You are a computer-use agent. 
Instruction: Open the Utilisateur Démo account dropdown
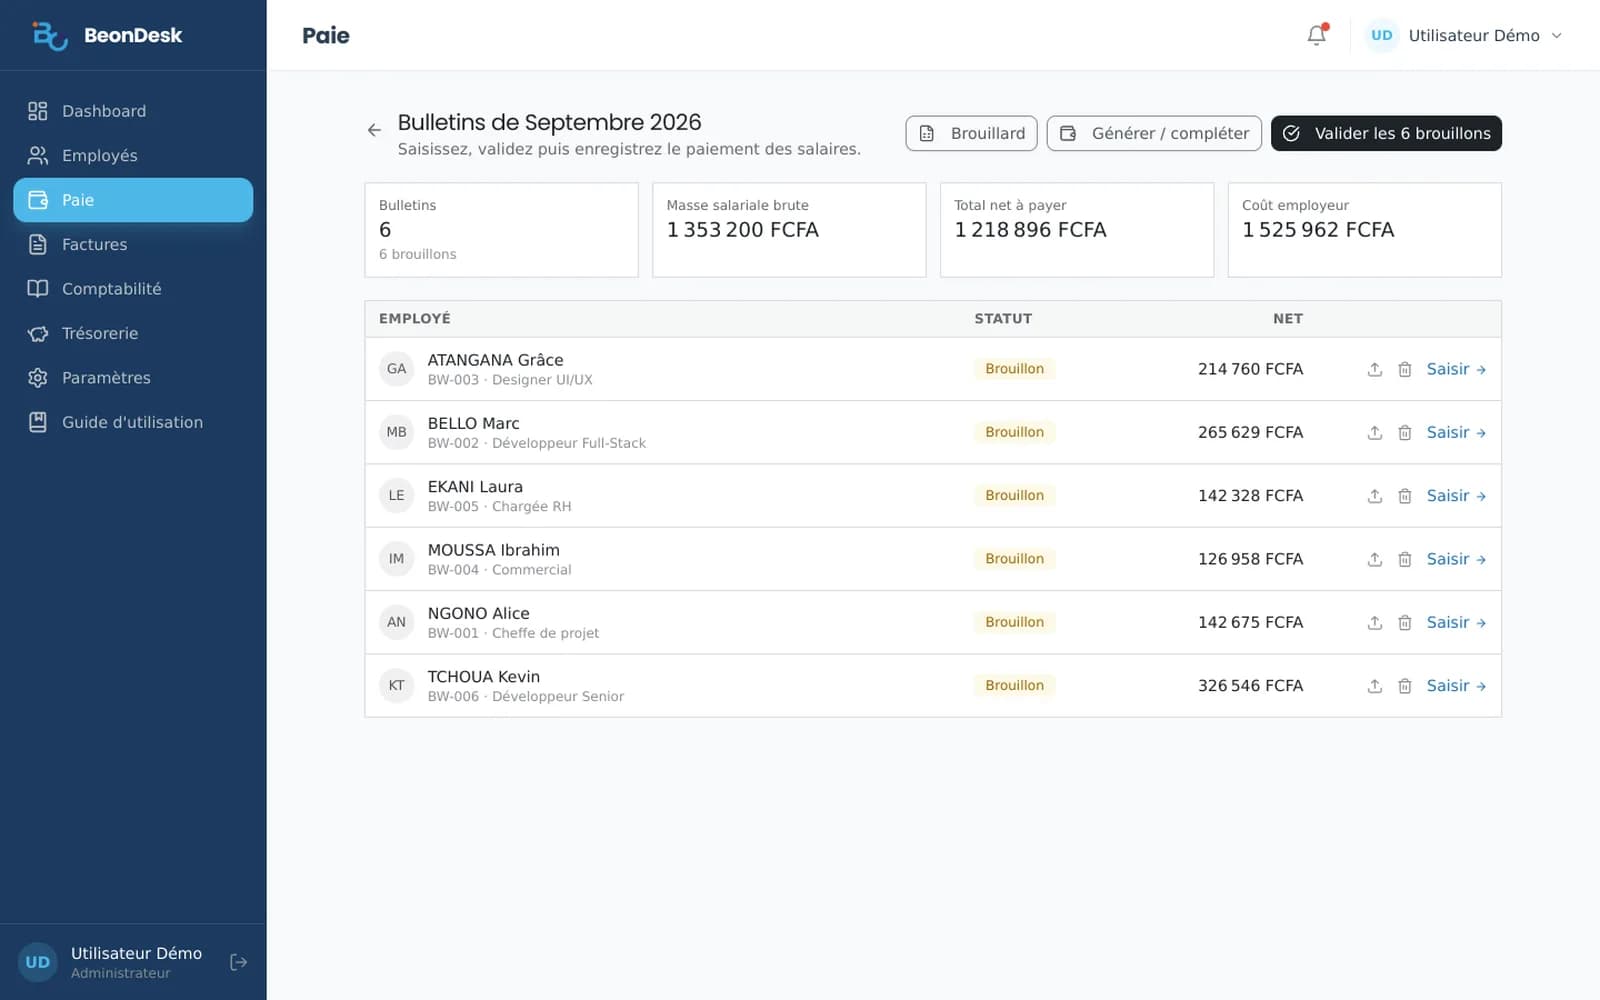[x=1464, y=35]
